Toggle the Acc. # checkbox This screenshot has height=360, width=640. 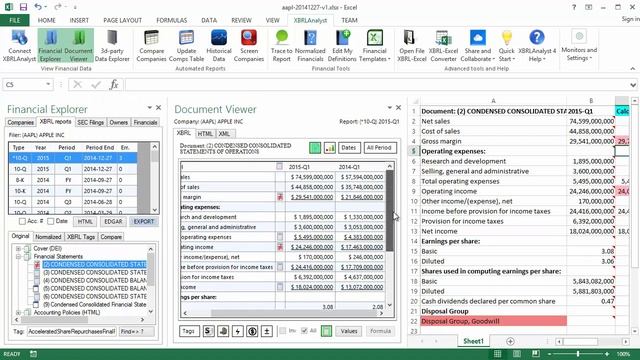[22, 221]
